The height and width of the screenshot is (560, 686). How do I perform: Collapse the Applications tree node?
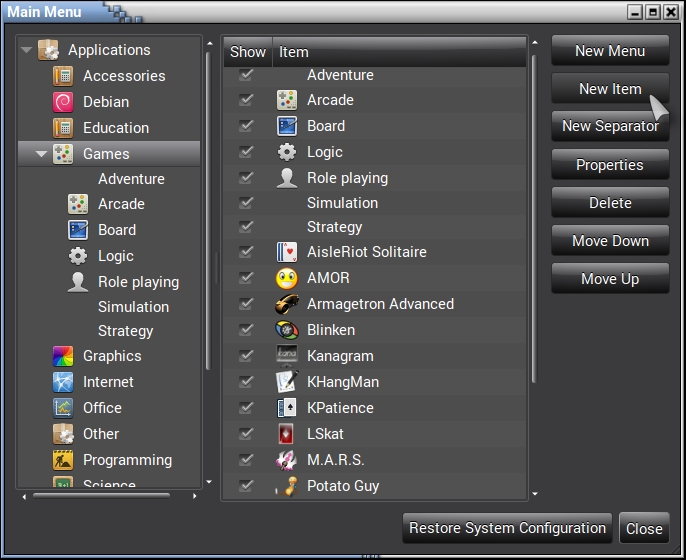click(x=26, y=50)
